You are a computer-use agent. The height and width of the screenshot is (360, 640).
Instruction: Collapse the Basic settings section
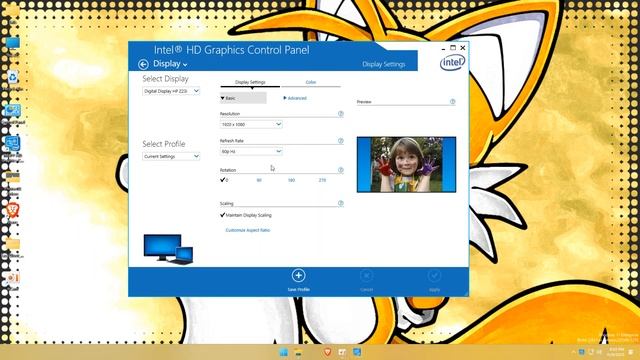click(243, 98)
